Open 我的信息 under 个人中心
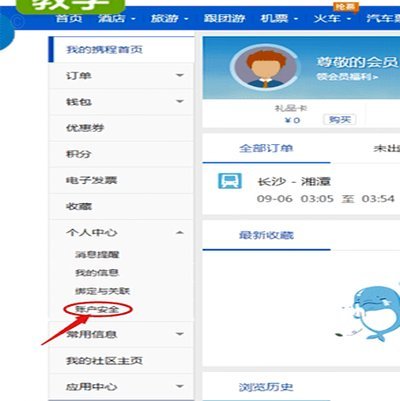 pos(97,273)
